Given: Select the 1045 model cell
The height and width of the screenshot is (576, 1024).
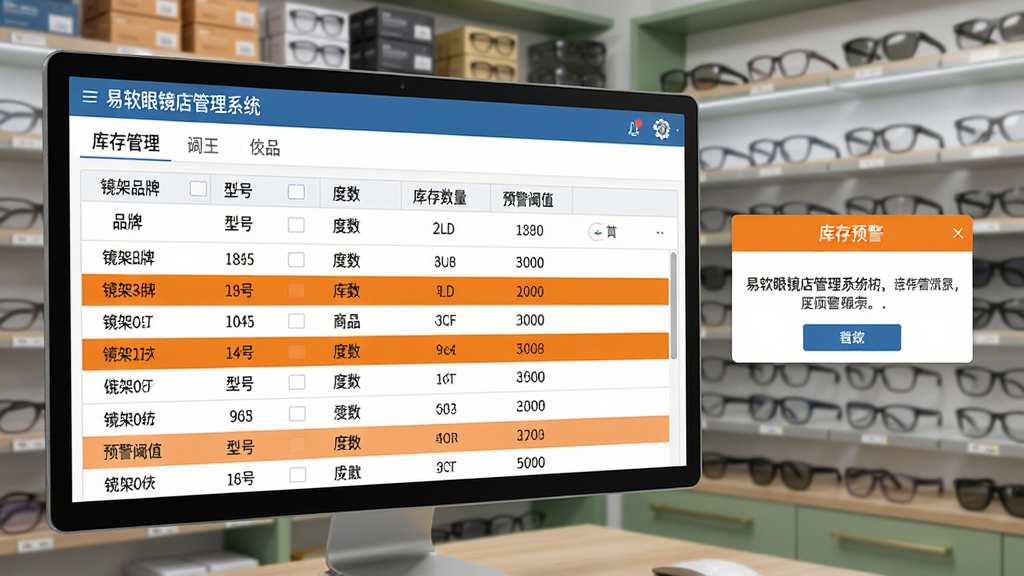Looking at the screenshot, I should tap(240, 321).
